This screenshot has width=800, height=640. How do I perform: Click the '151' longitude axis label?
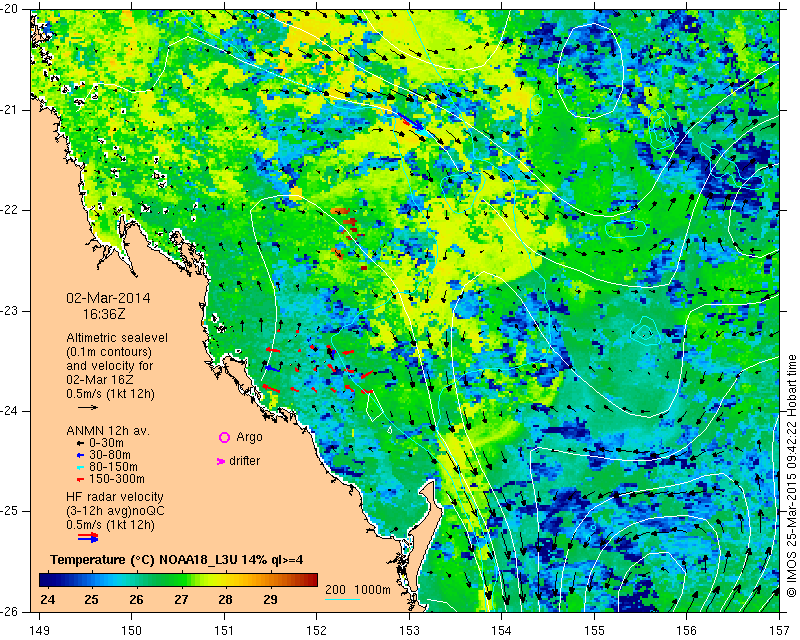click(x=224, y=631)
